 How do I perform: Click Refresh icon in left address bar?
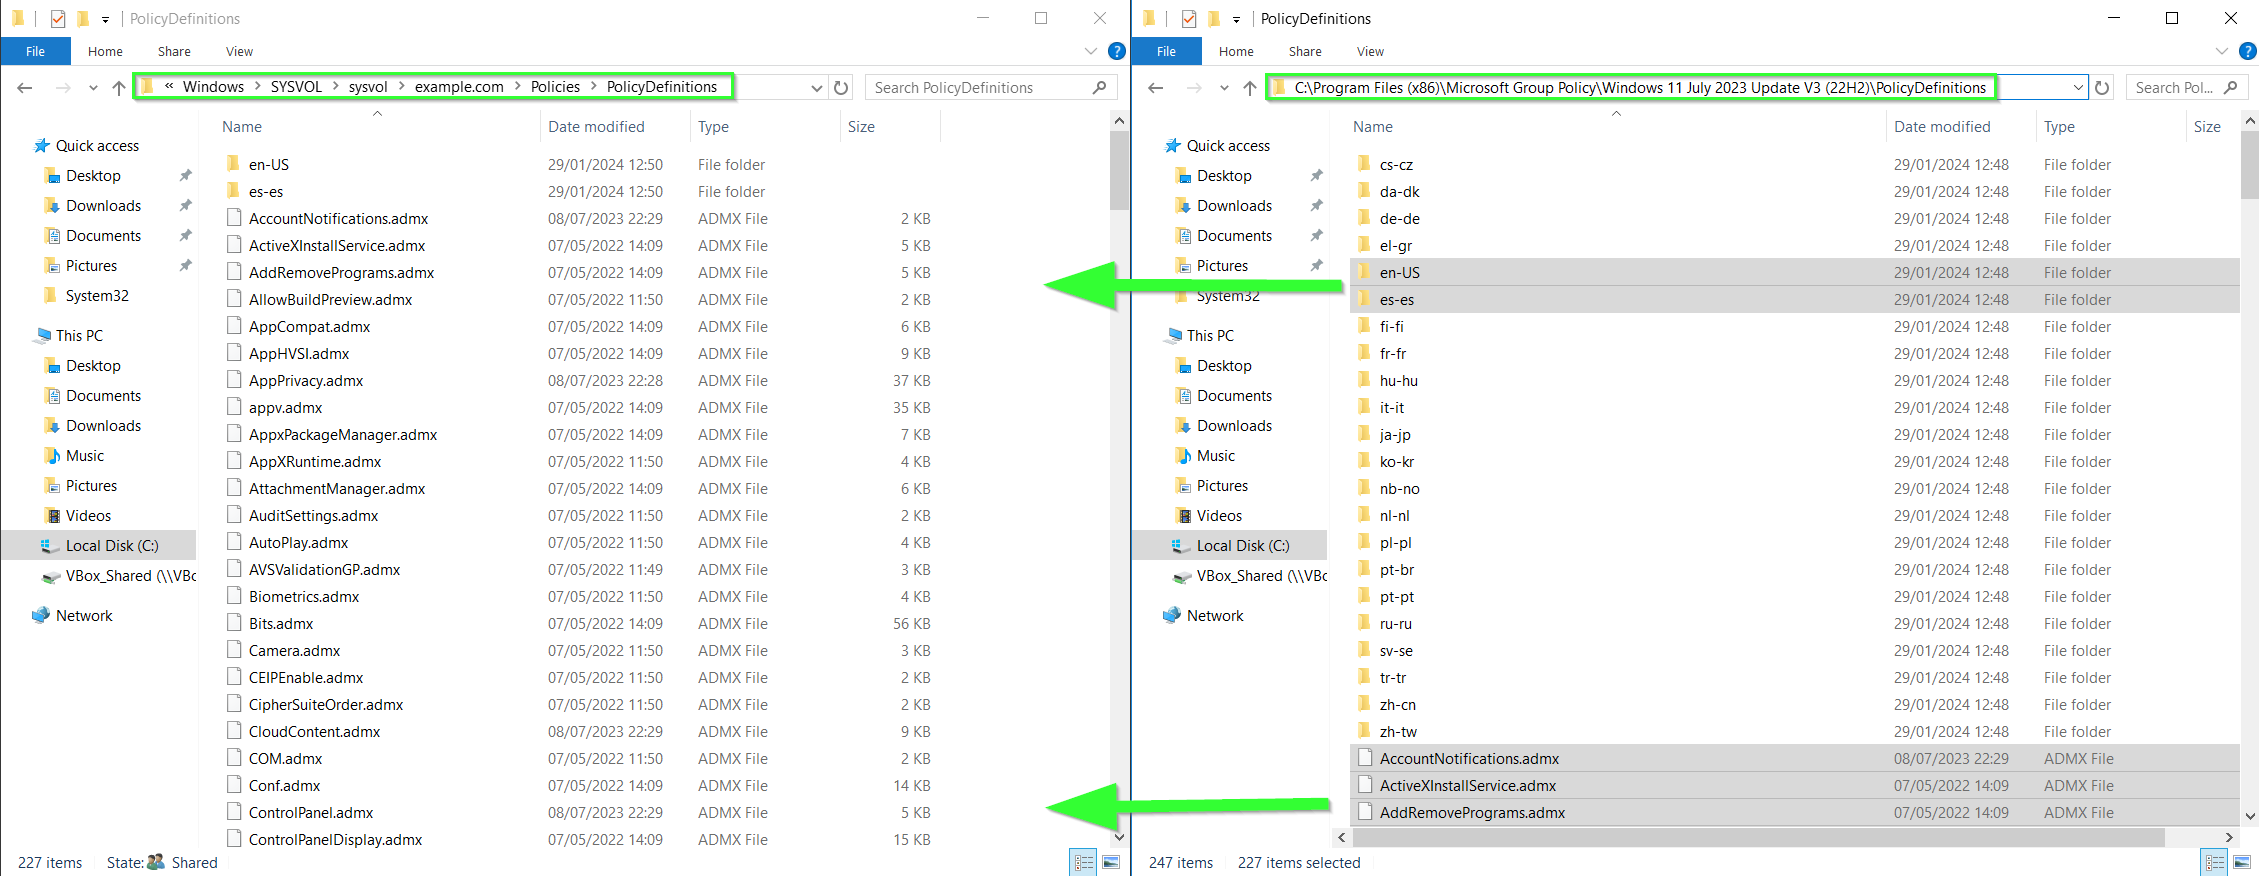(x=841, y=88)
